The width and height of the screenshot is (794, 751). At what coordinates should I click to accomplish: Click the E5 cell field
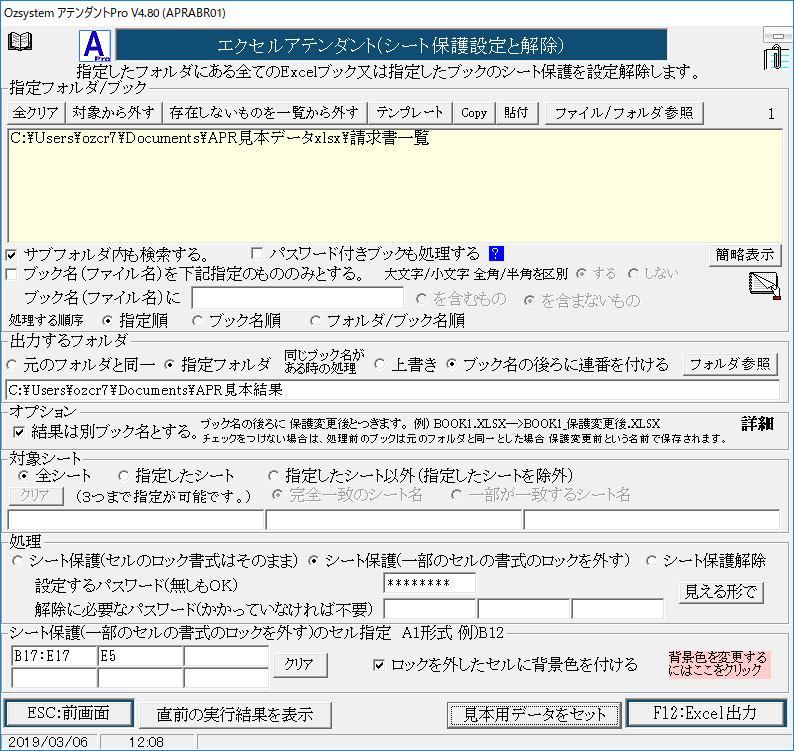click(140, 656)
